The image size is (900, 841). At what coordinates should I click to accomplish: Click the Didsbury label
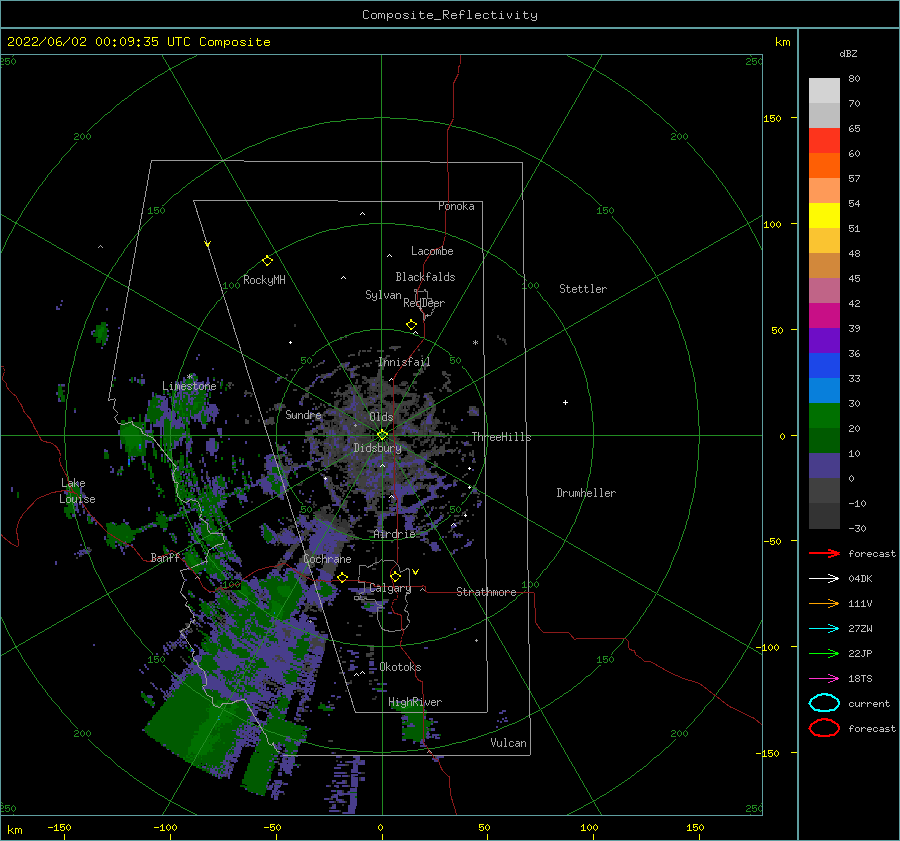click(x=377, y=448)
